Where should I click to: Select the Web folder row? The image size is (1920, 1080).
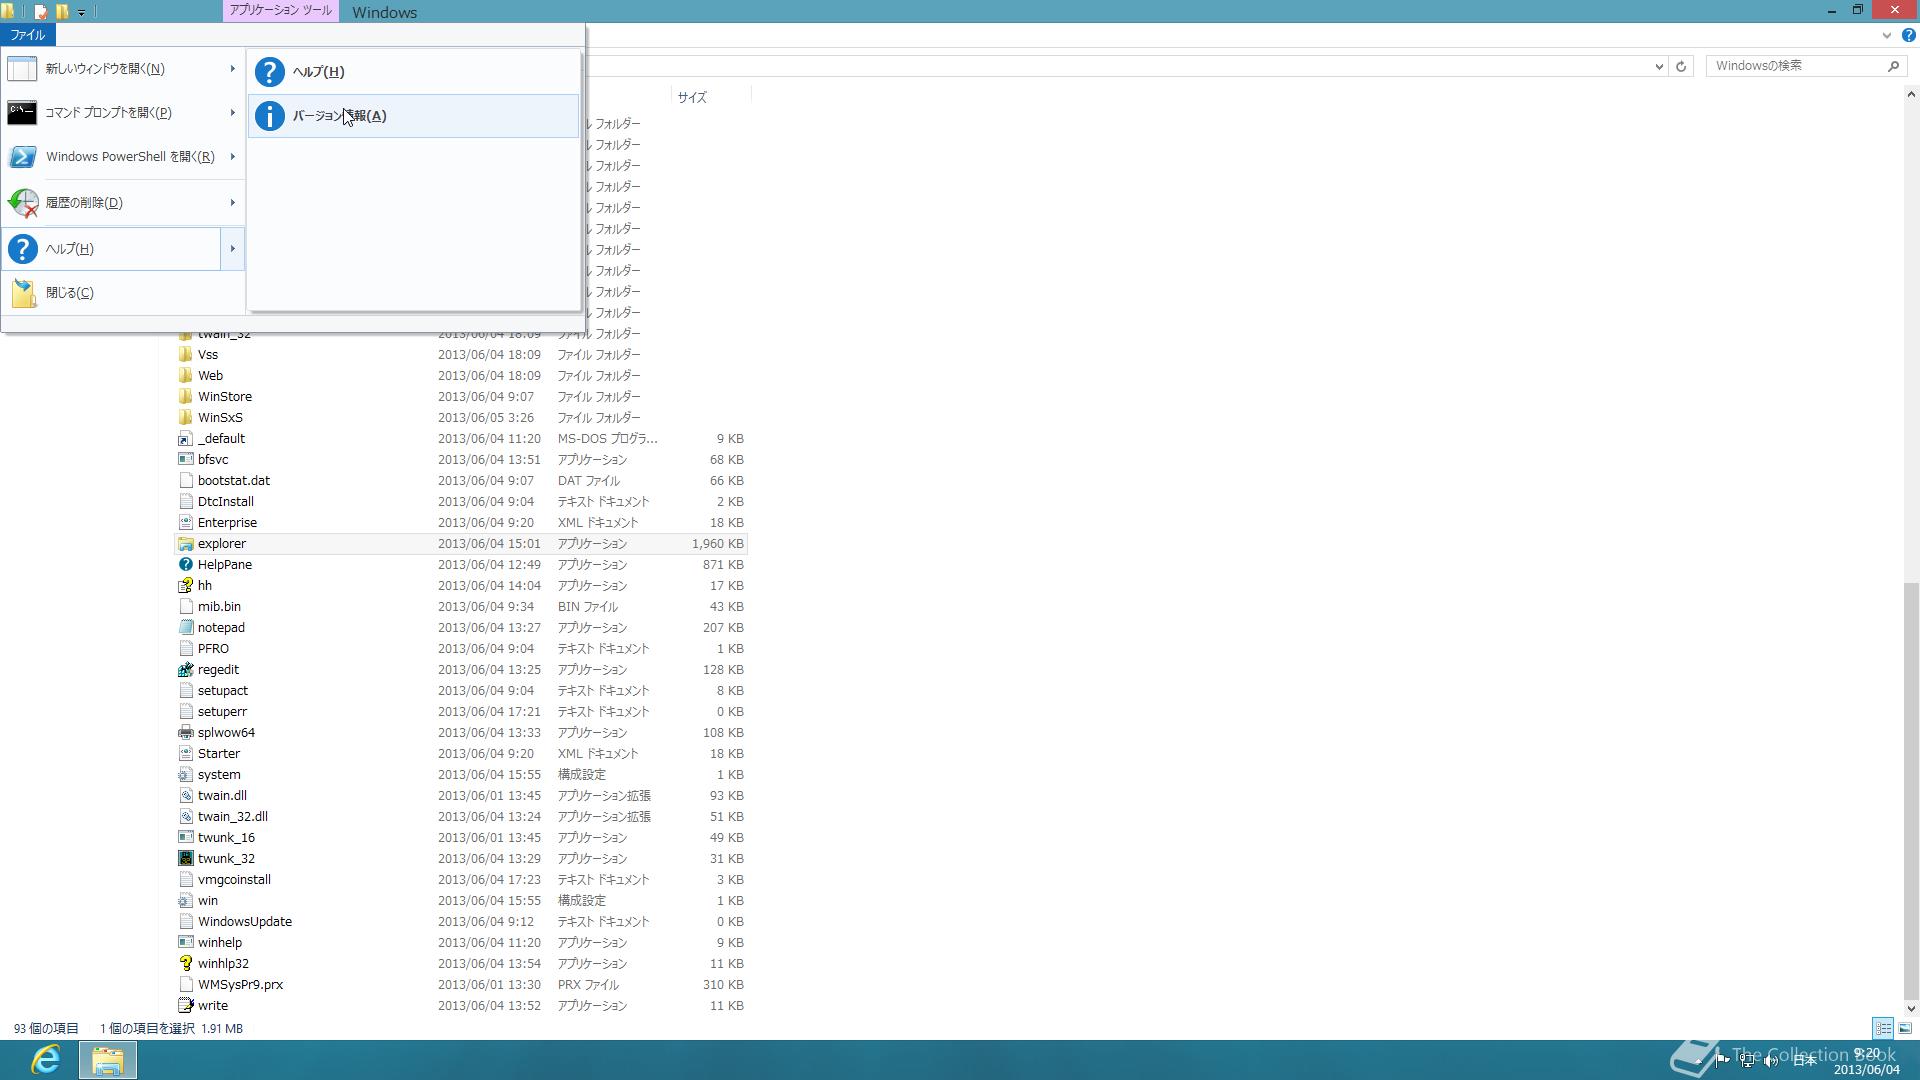(x=461, y=376)
